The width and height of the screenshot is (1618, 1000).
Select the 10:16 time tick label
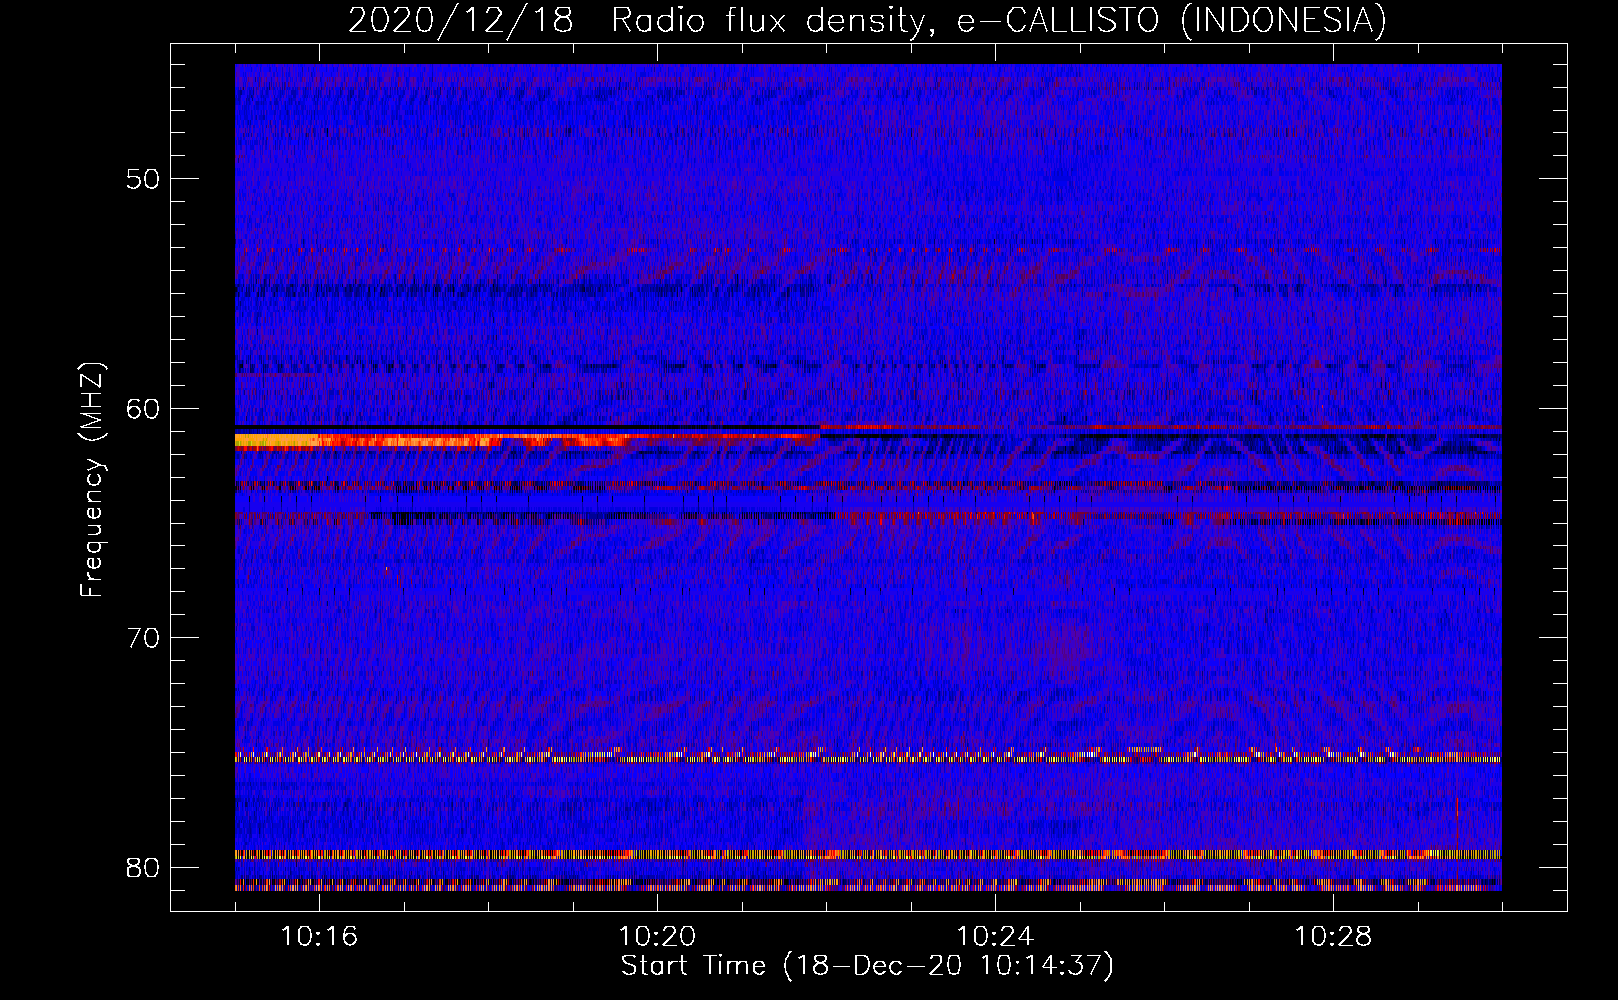[319, 937]
